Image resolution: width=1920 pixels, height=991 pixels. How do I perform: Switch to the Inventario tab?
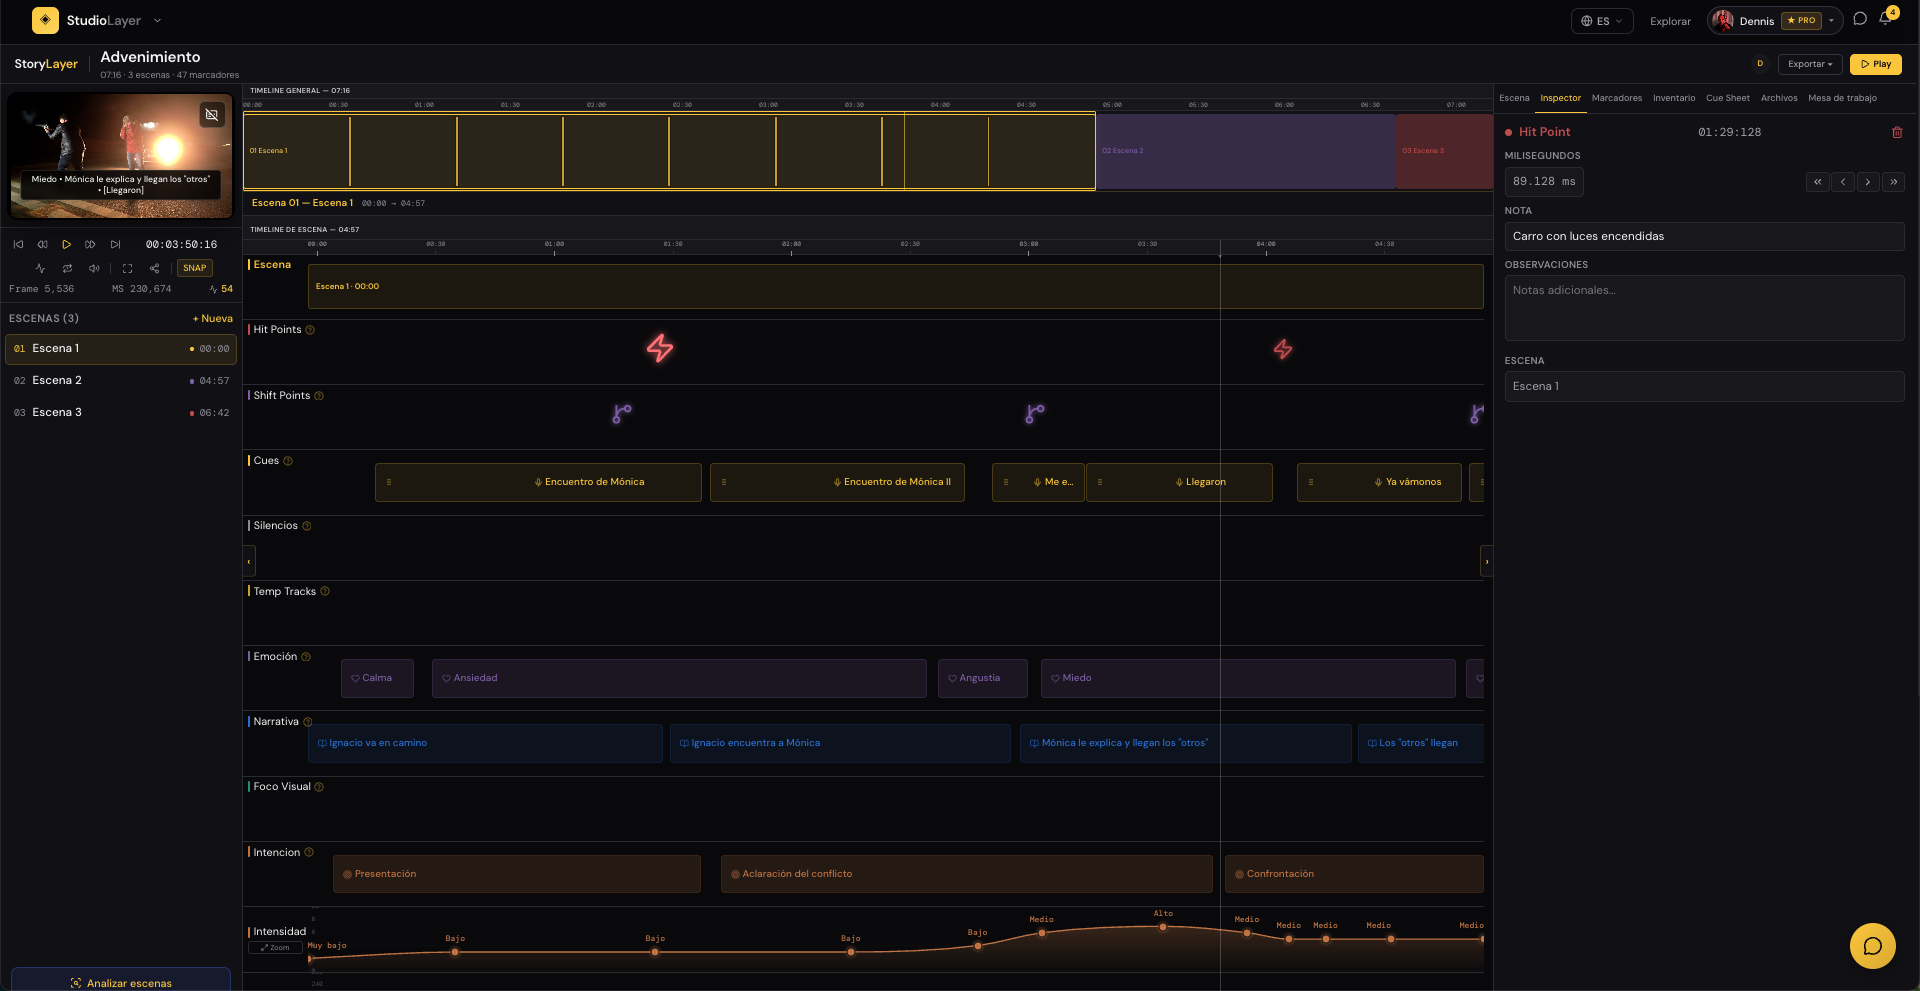coord(1674,98)
